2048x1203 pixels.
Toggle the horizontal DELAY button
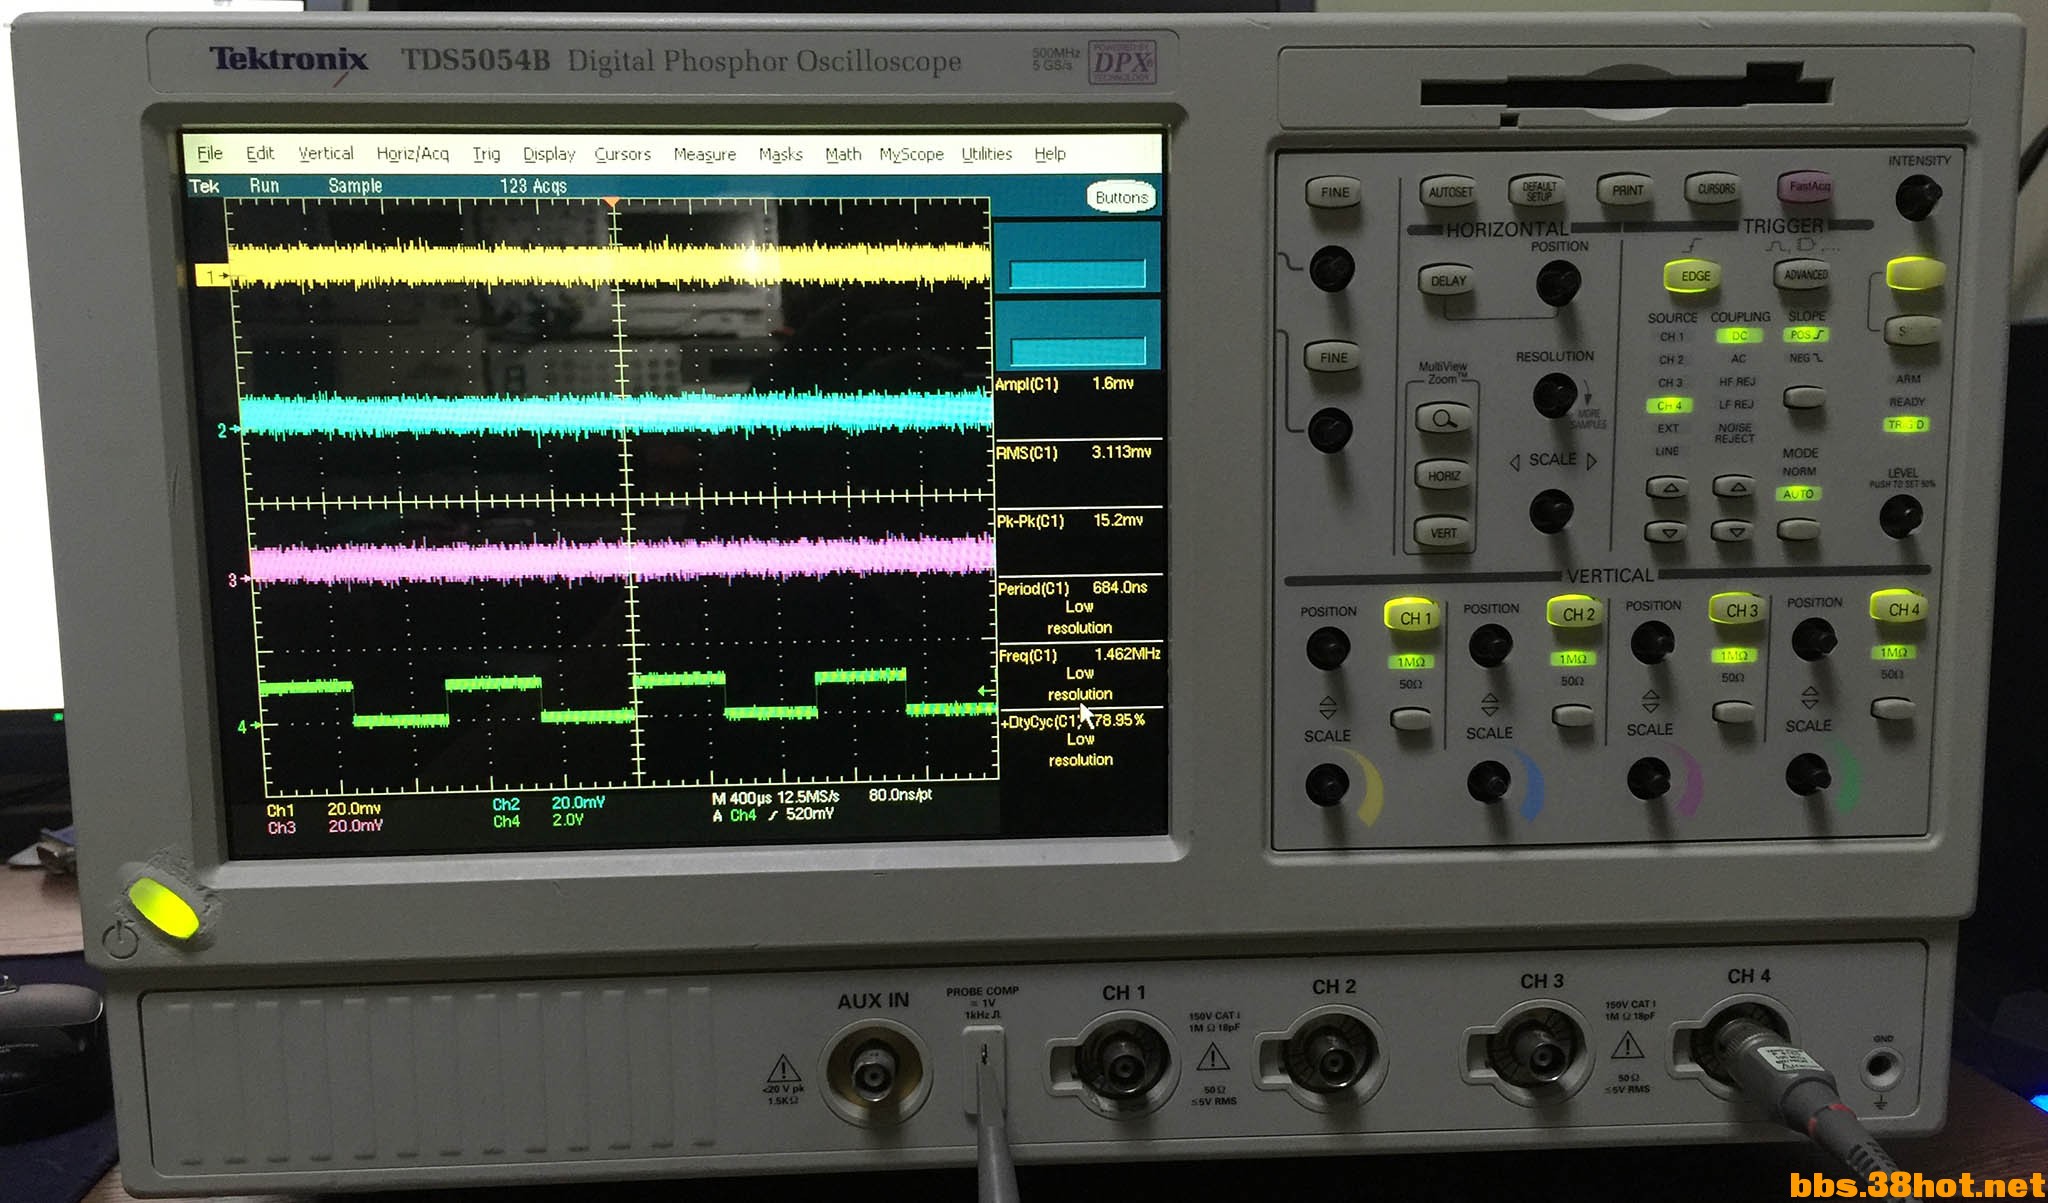tap(1448, 281)
